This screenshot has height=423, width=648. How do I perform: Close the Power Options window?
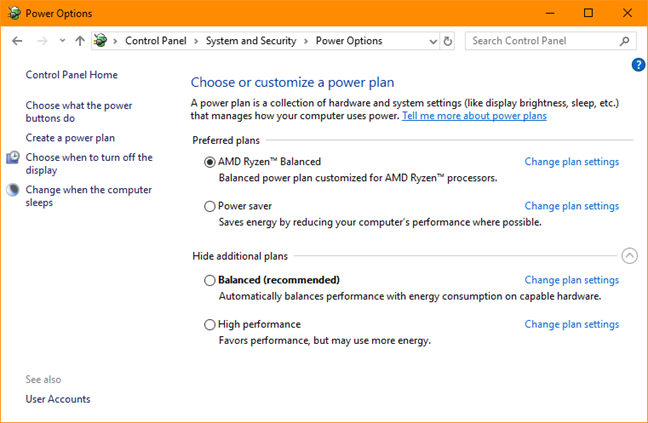point(627,13)
